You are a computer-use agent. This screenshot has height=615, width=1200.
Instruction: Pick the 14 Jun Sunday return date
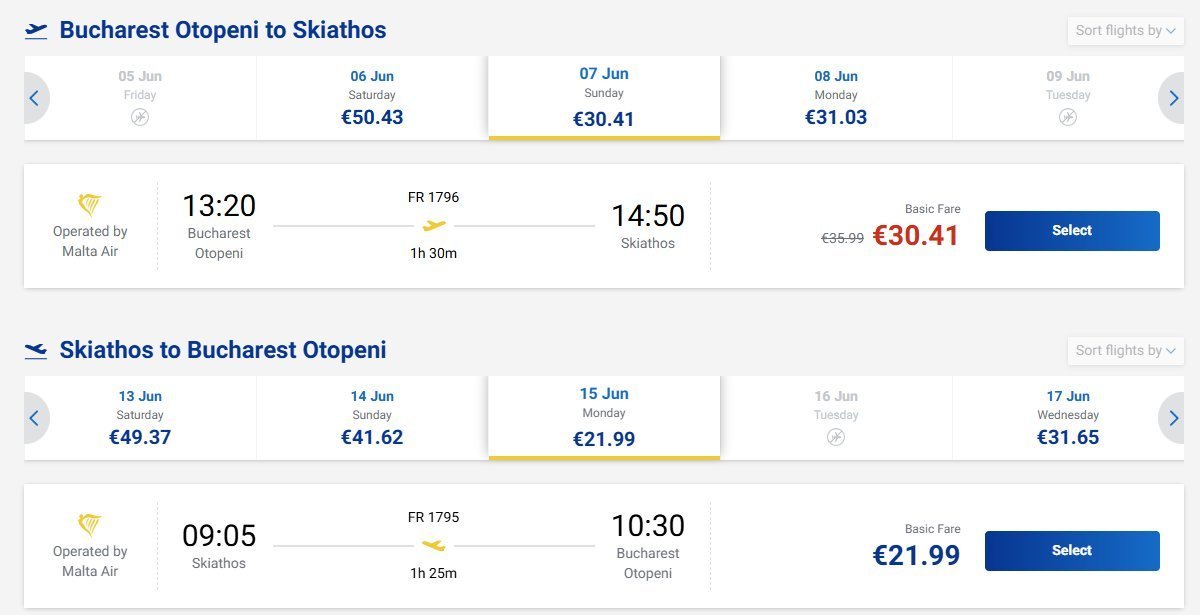click(372, 418)
